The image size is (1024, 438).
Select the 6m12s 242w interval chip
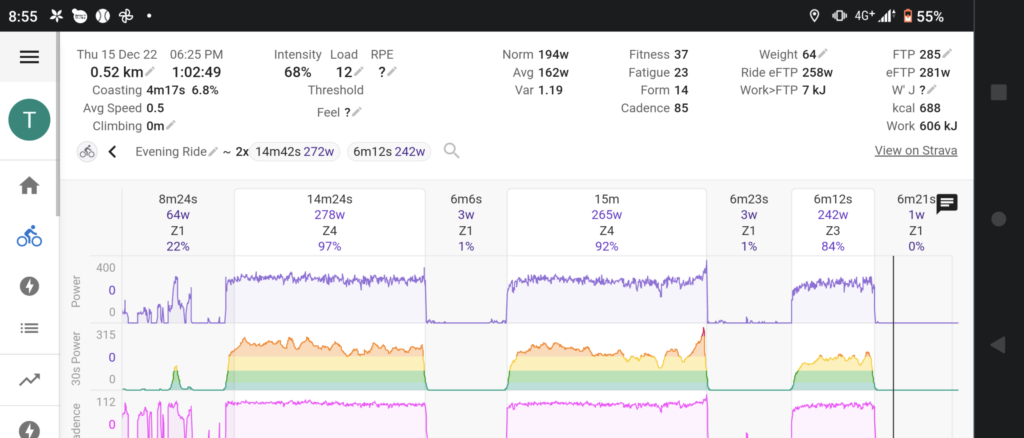[x=389, y=151]
